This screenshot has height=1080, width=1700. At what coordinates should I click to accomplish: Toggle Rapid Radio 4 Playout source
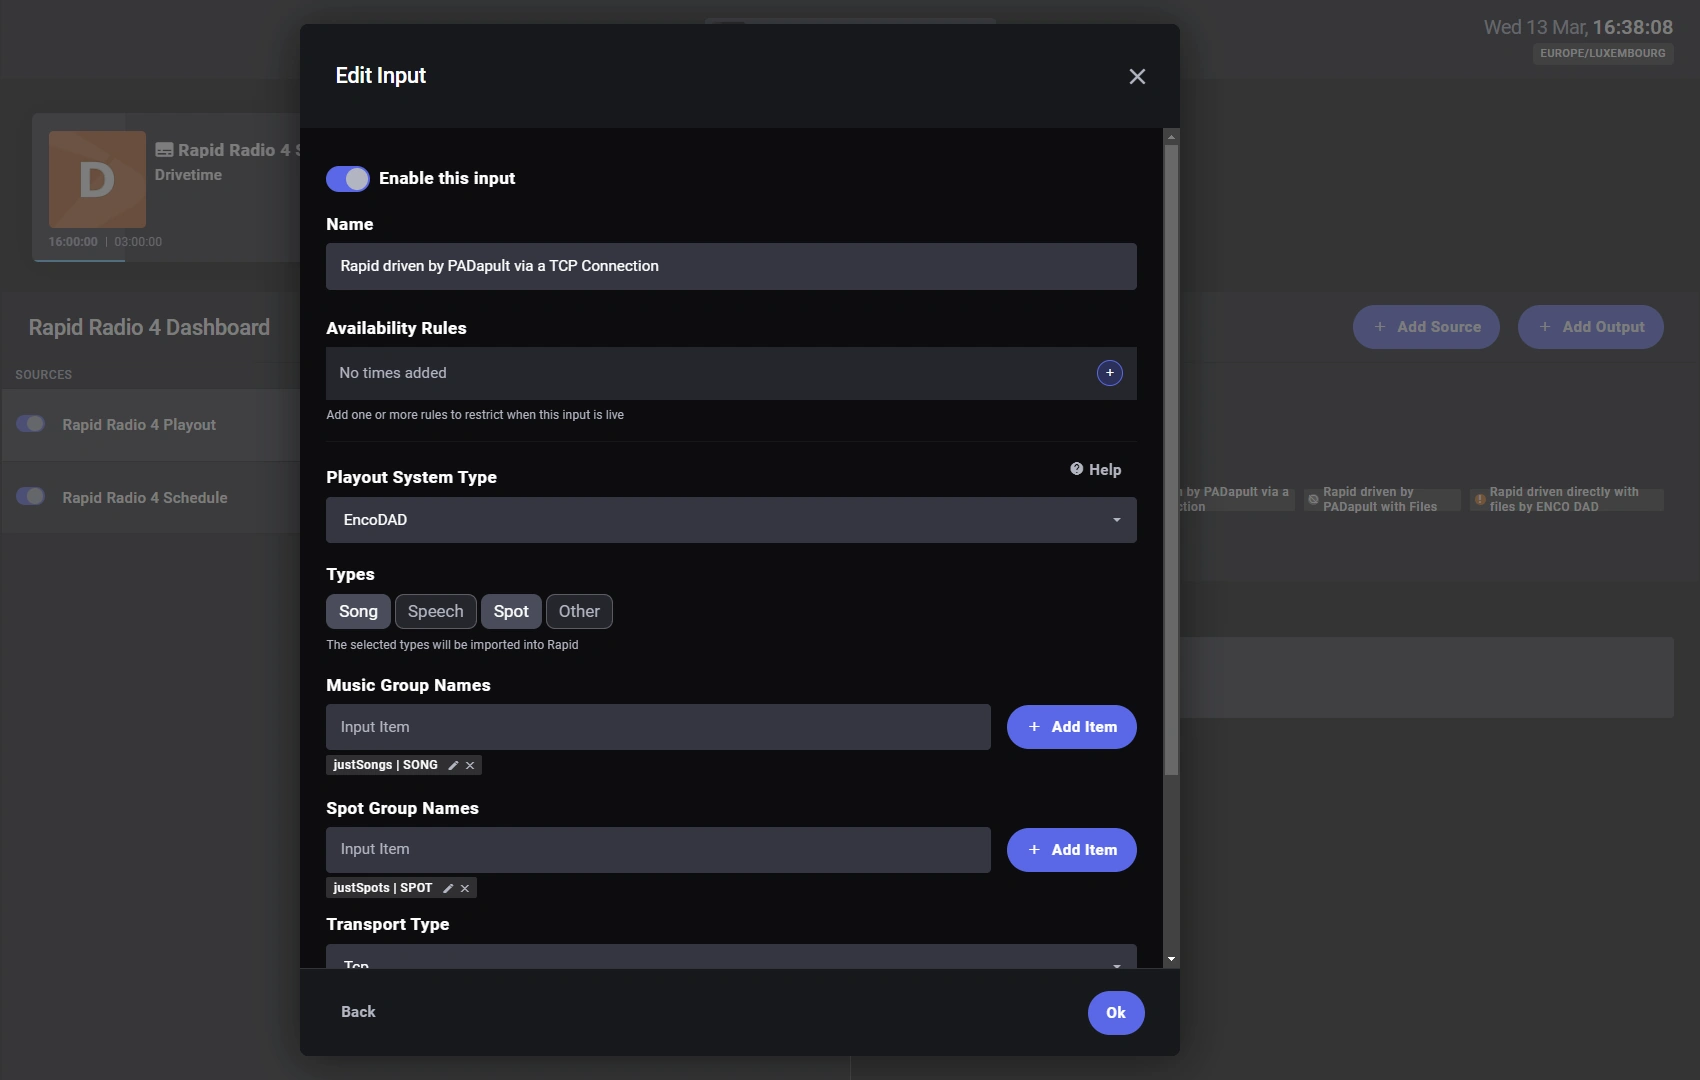click(x=31, y=424)
